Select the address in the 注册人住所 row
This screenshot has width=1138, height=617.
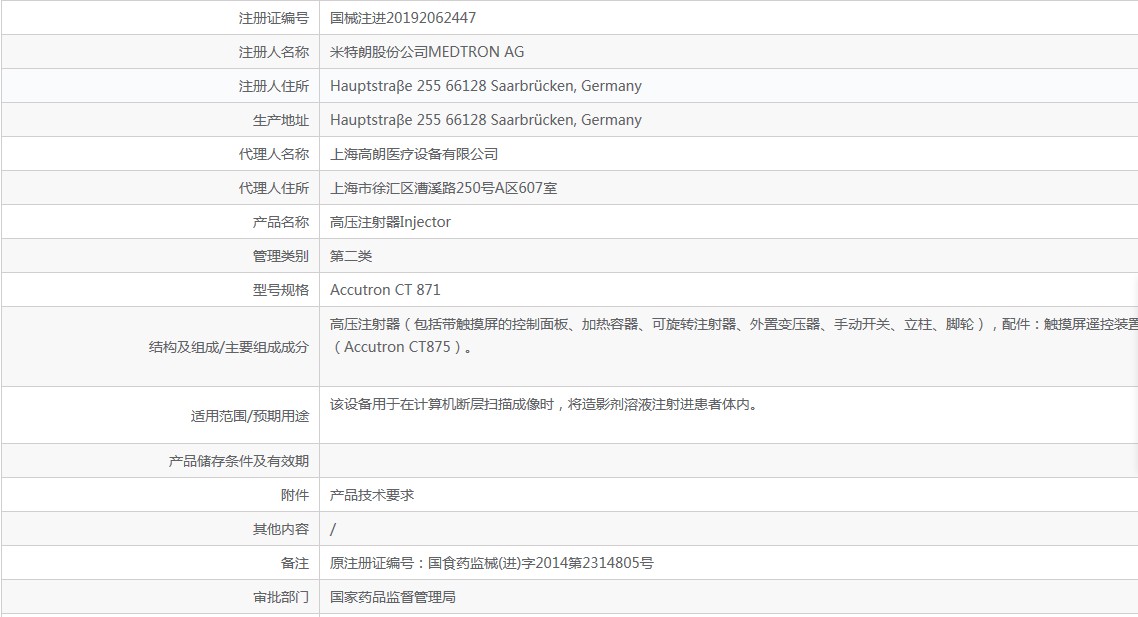(x=486, y=86)
